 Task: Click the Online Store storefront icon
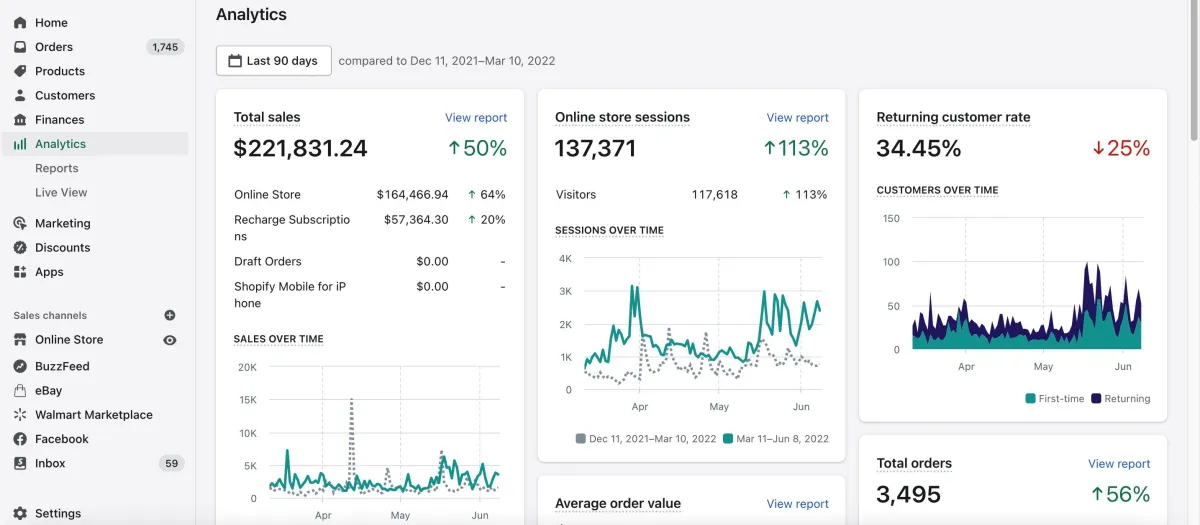click(x=20, y=340)
